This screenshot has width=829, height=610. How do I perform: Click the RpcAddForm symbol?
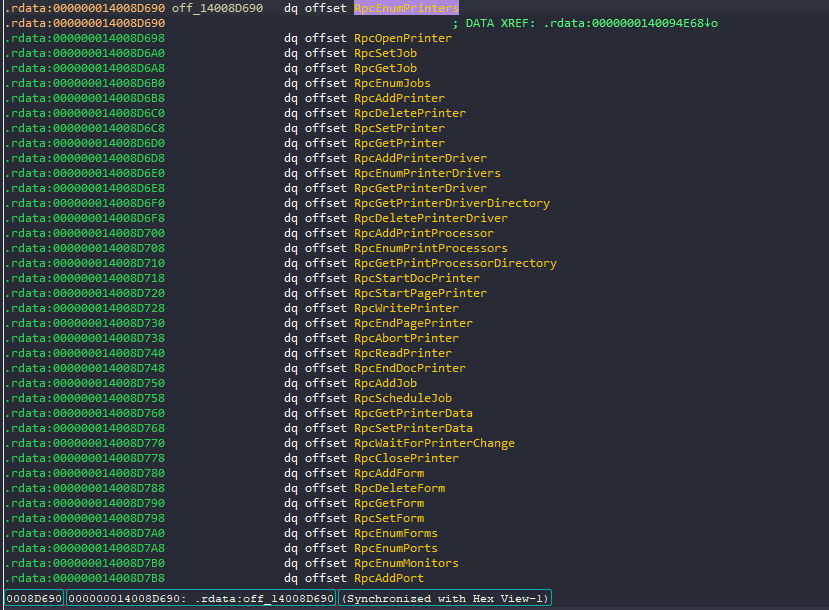(389, 473)
